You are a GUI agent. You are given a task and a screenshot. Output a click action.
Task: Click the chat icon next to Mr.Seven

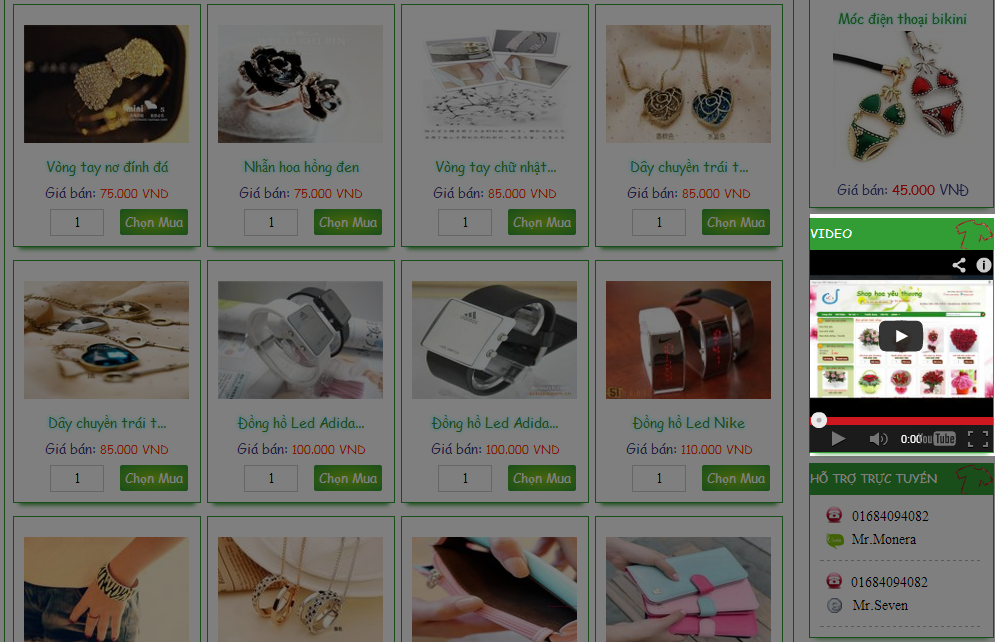(835, 605)
